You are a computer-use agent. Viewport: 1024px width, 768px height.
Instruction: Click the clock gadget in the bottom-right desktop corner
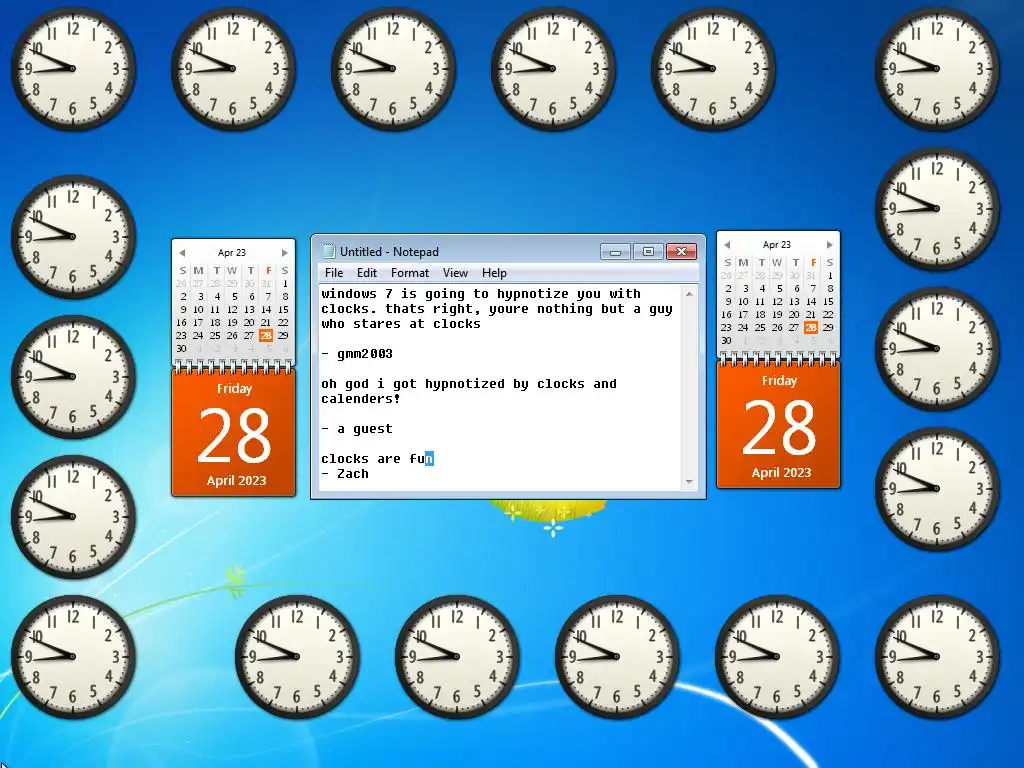936,656
